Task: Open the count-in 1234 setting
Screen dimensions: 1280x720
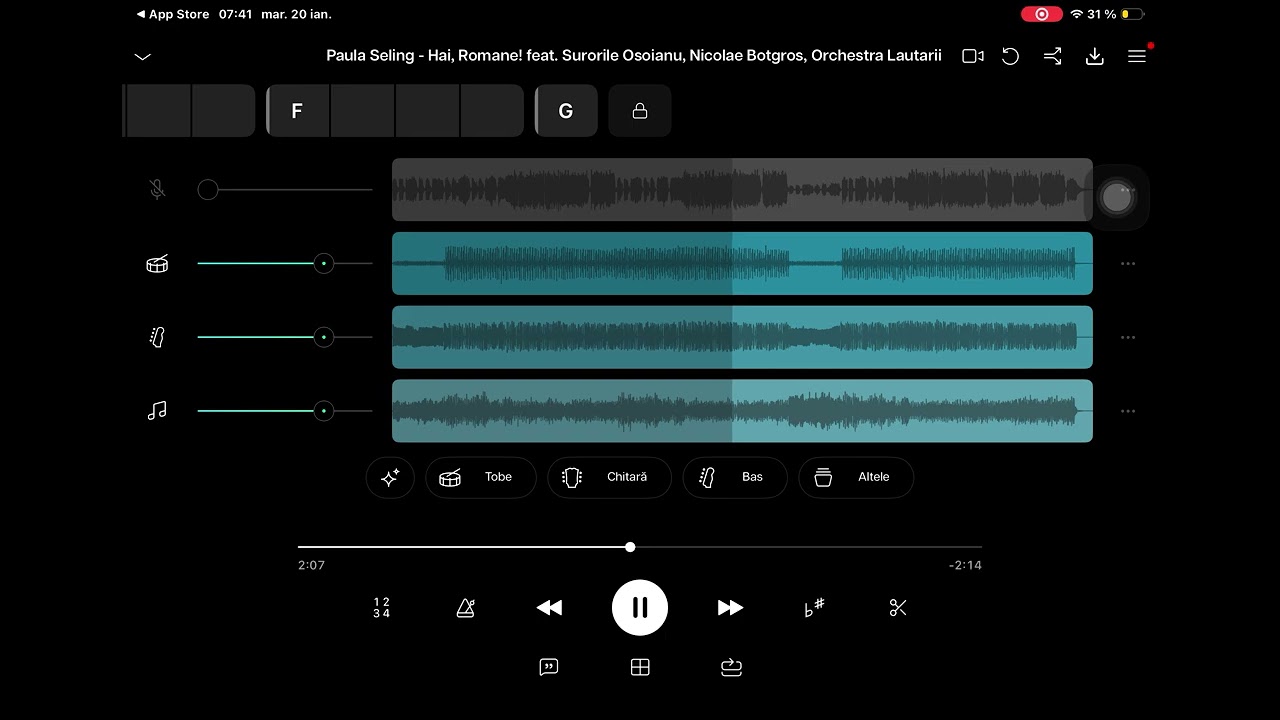Action: 382,608
